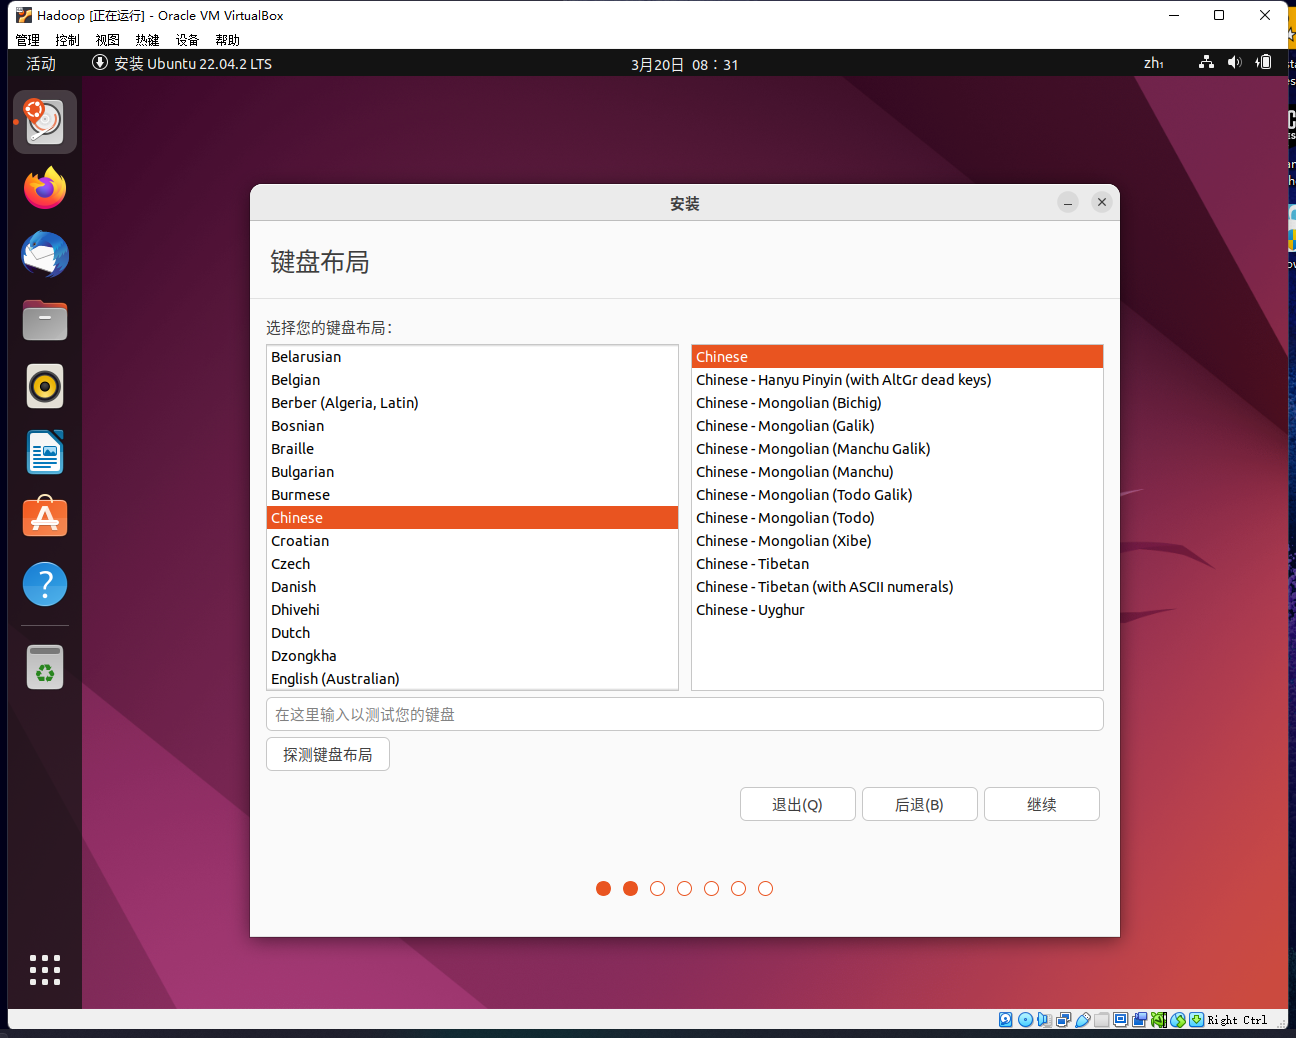Click 活动 activities in the top bar
Screen dimensions: 1296x1038
click(x=41, y=63)
